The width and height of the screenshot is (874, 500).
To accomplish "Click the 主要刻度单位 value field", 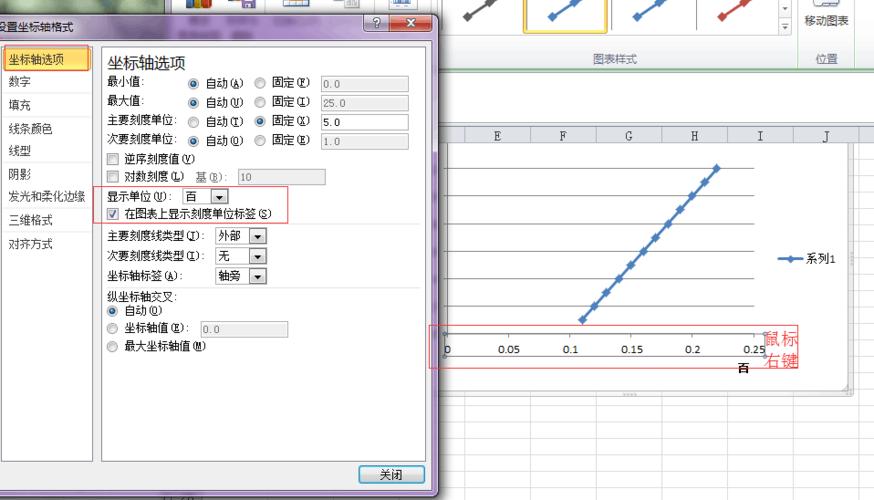I will tap(364, 122).
